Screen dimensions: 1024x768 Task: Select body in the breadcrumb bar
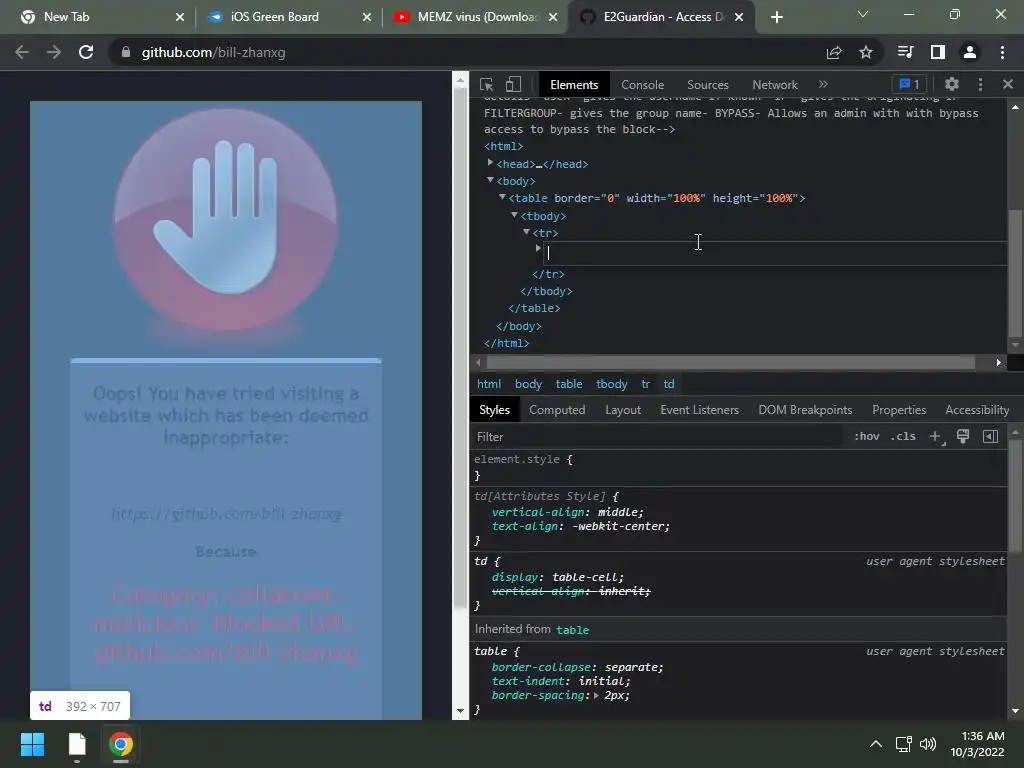pyautogui.click(x=528, y=384)
